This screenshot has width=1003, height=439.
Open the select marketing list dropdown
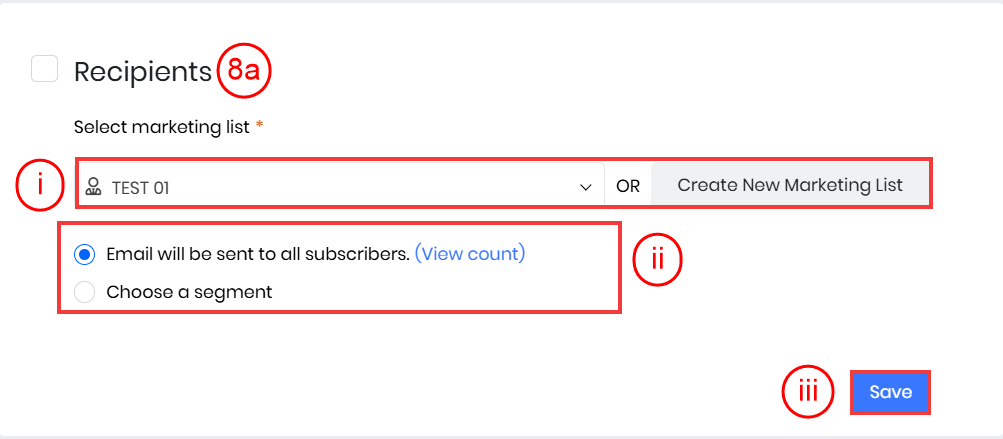[340, 186]
